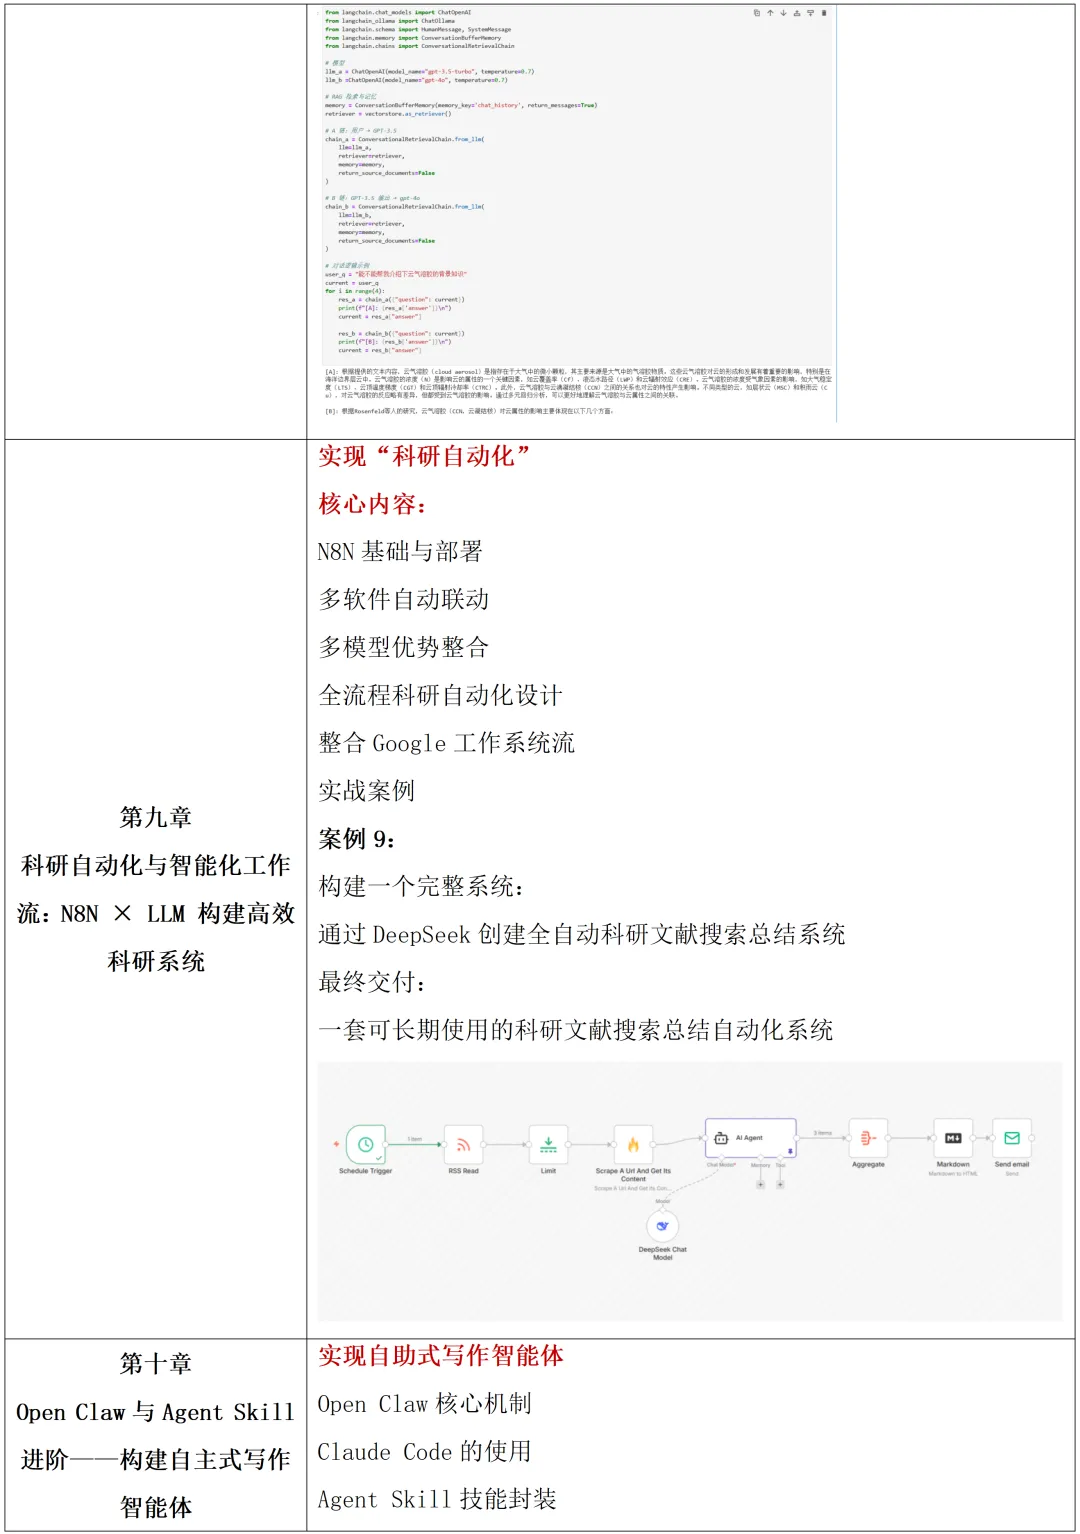Click the duplicate cell icon in the notebook toolbar
This screenshot has height=1534, width=1080.
coord(757,13)
